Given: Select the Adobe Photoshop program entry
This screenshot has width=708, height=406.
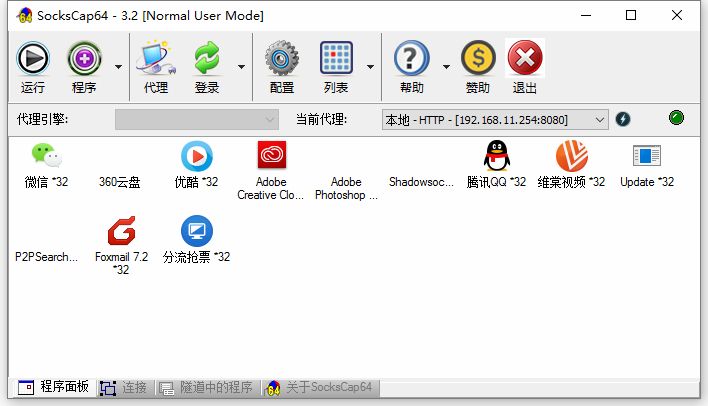Looking at the screenshot, I should click(x=346, y=188).
